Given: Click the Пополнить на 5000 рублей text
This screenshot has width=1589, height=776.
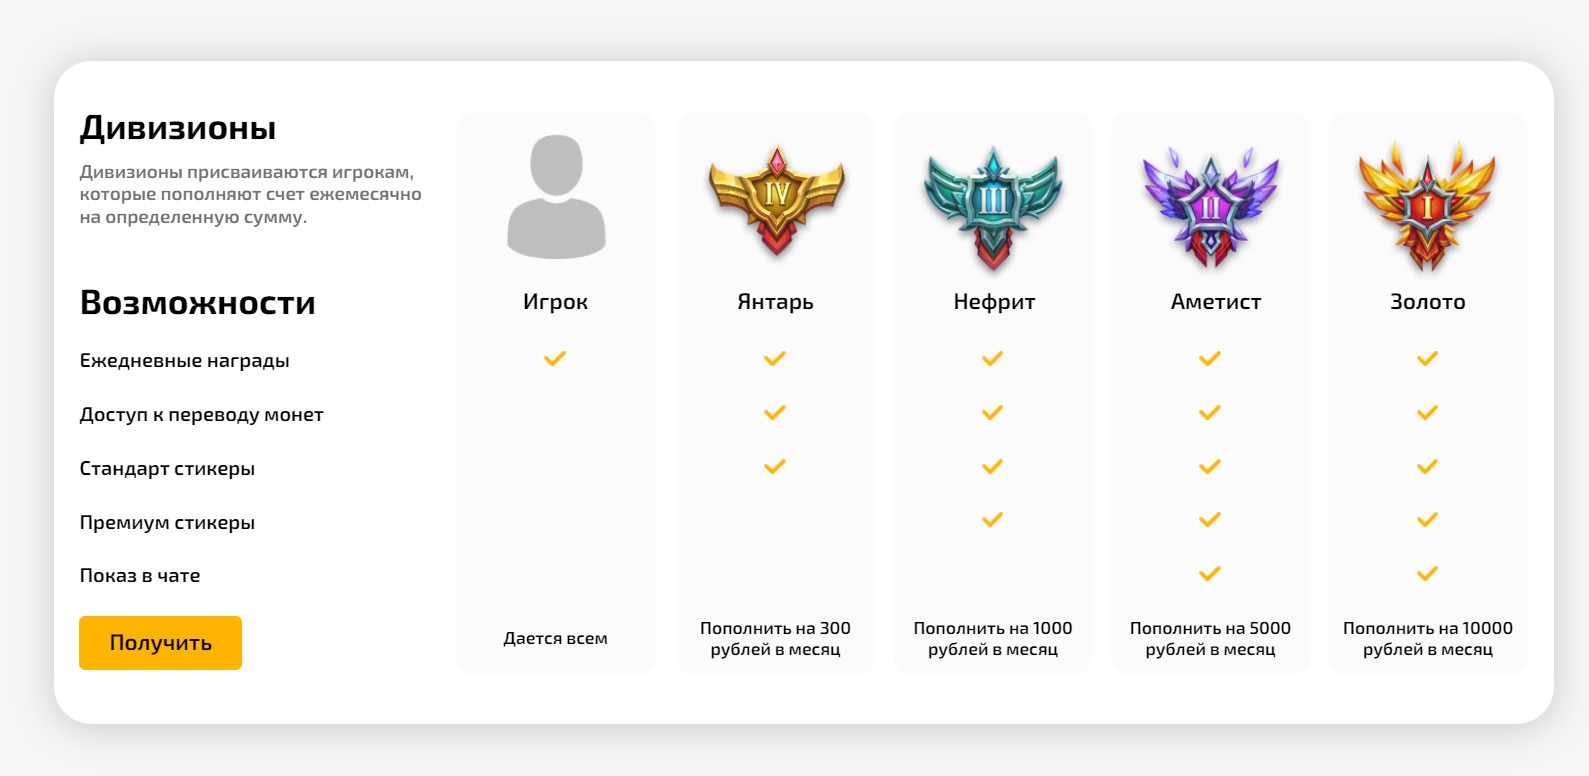Looking at the screenshot, I should 1210,639.
